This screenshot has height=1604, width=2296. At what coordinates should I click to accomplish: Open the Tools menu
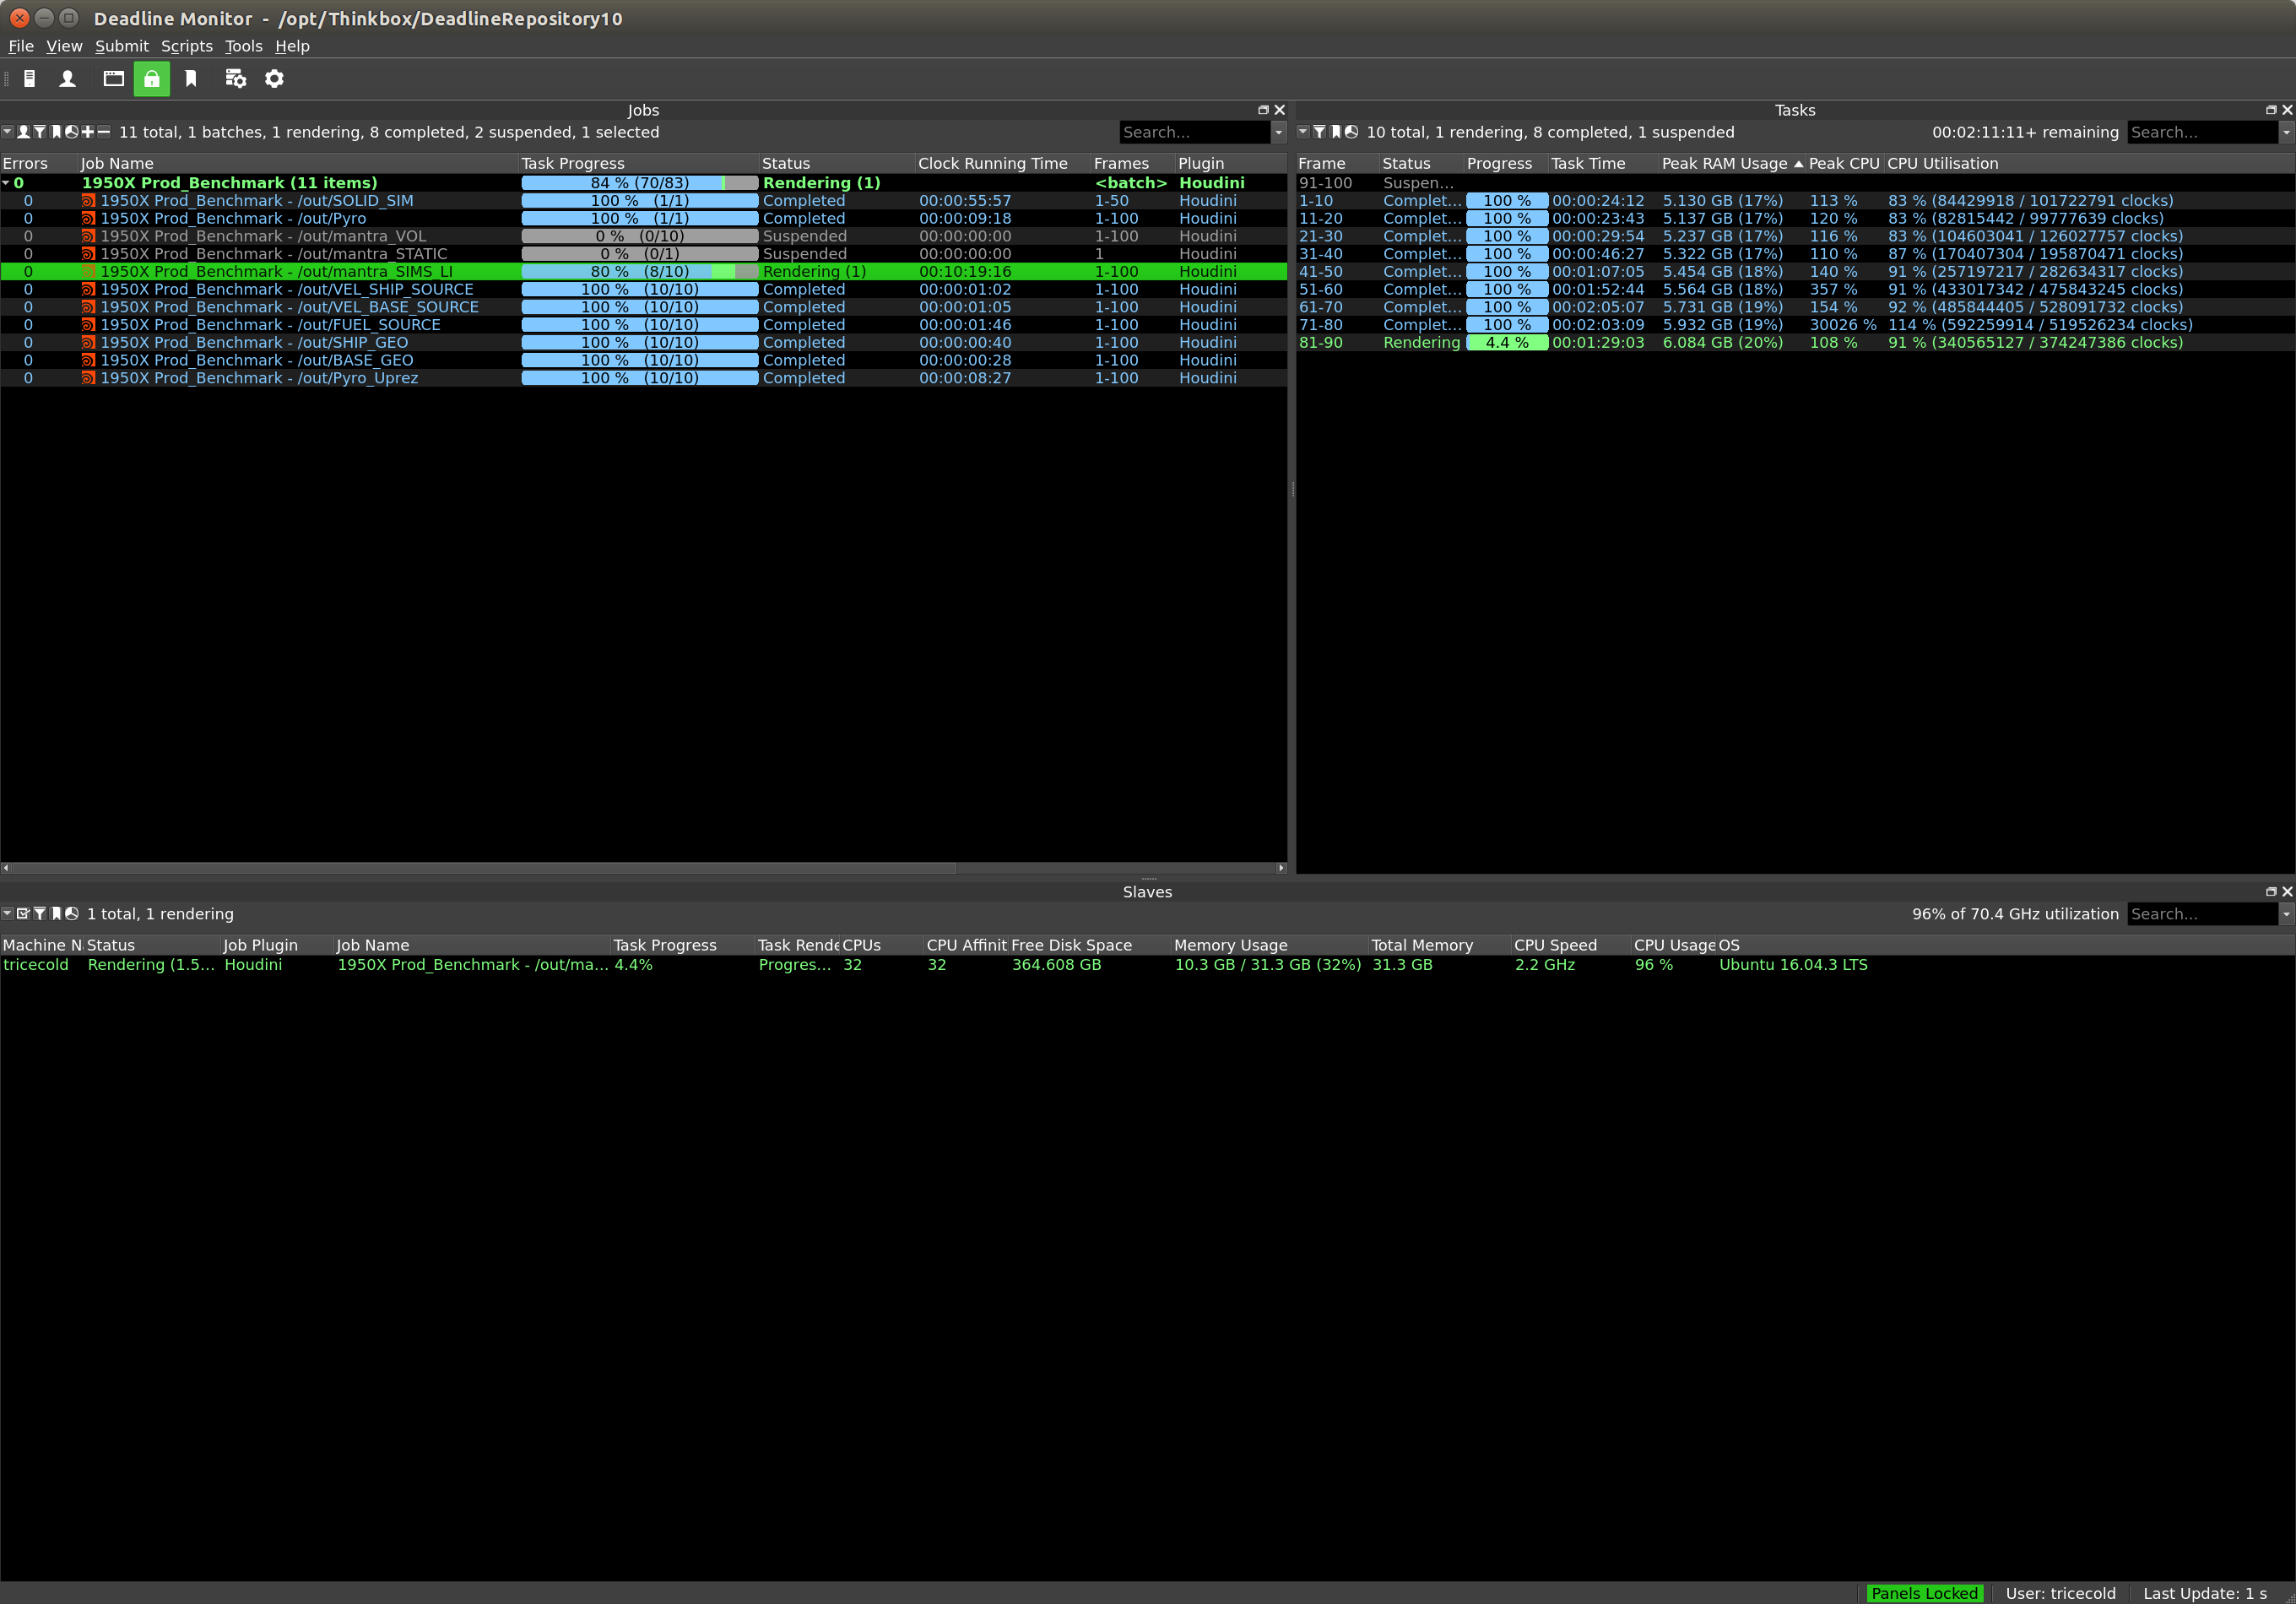(x=244, y=46)
